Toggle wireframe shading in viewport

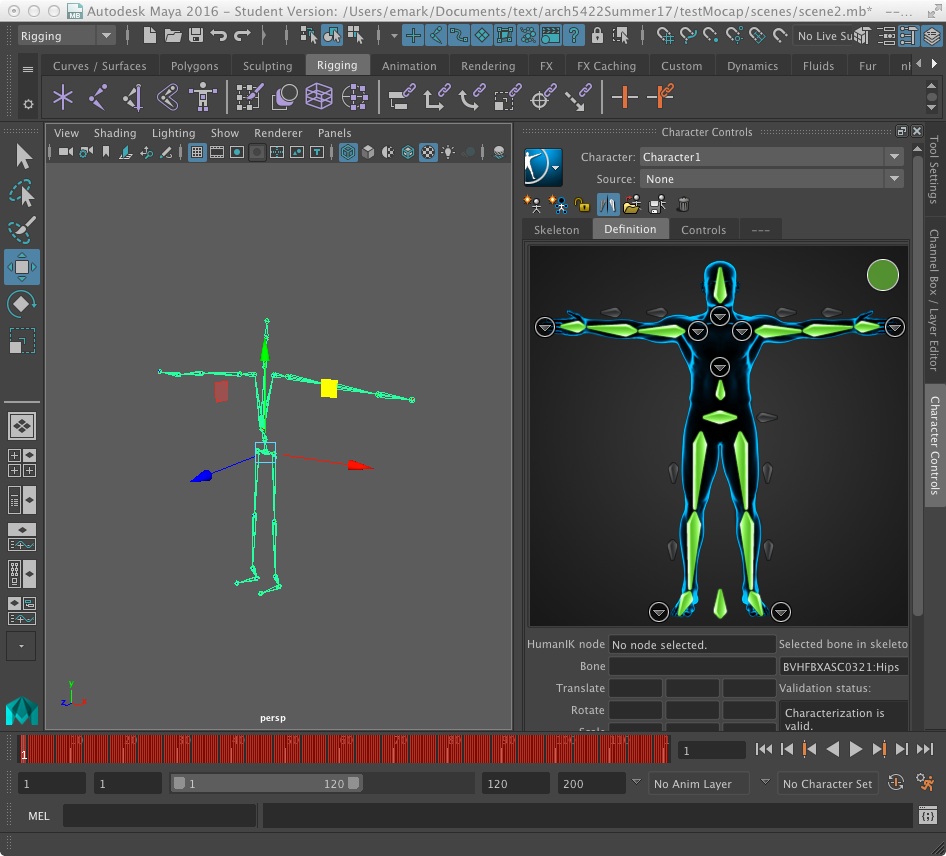click(x=348, y=153)
